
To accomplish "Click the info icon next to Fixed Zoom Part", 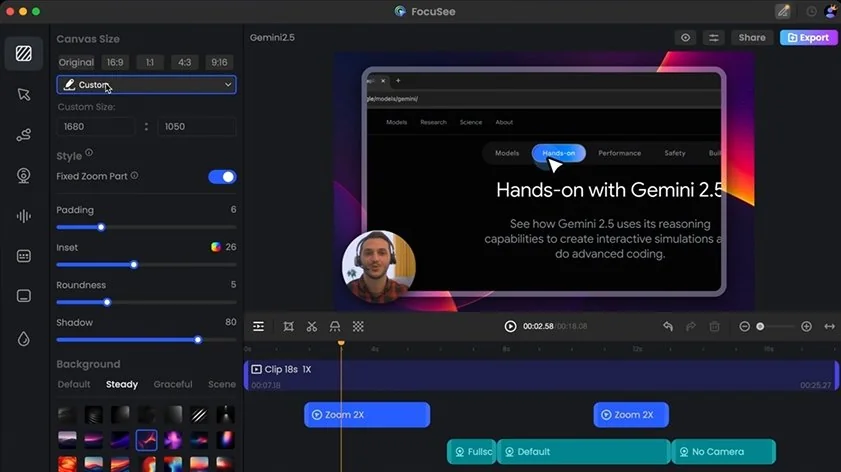I will (x=135, y=175).
